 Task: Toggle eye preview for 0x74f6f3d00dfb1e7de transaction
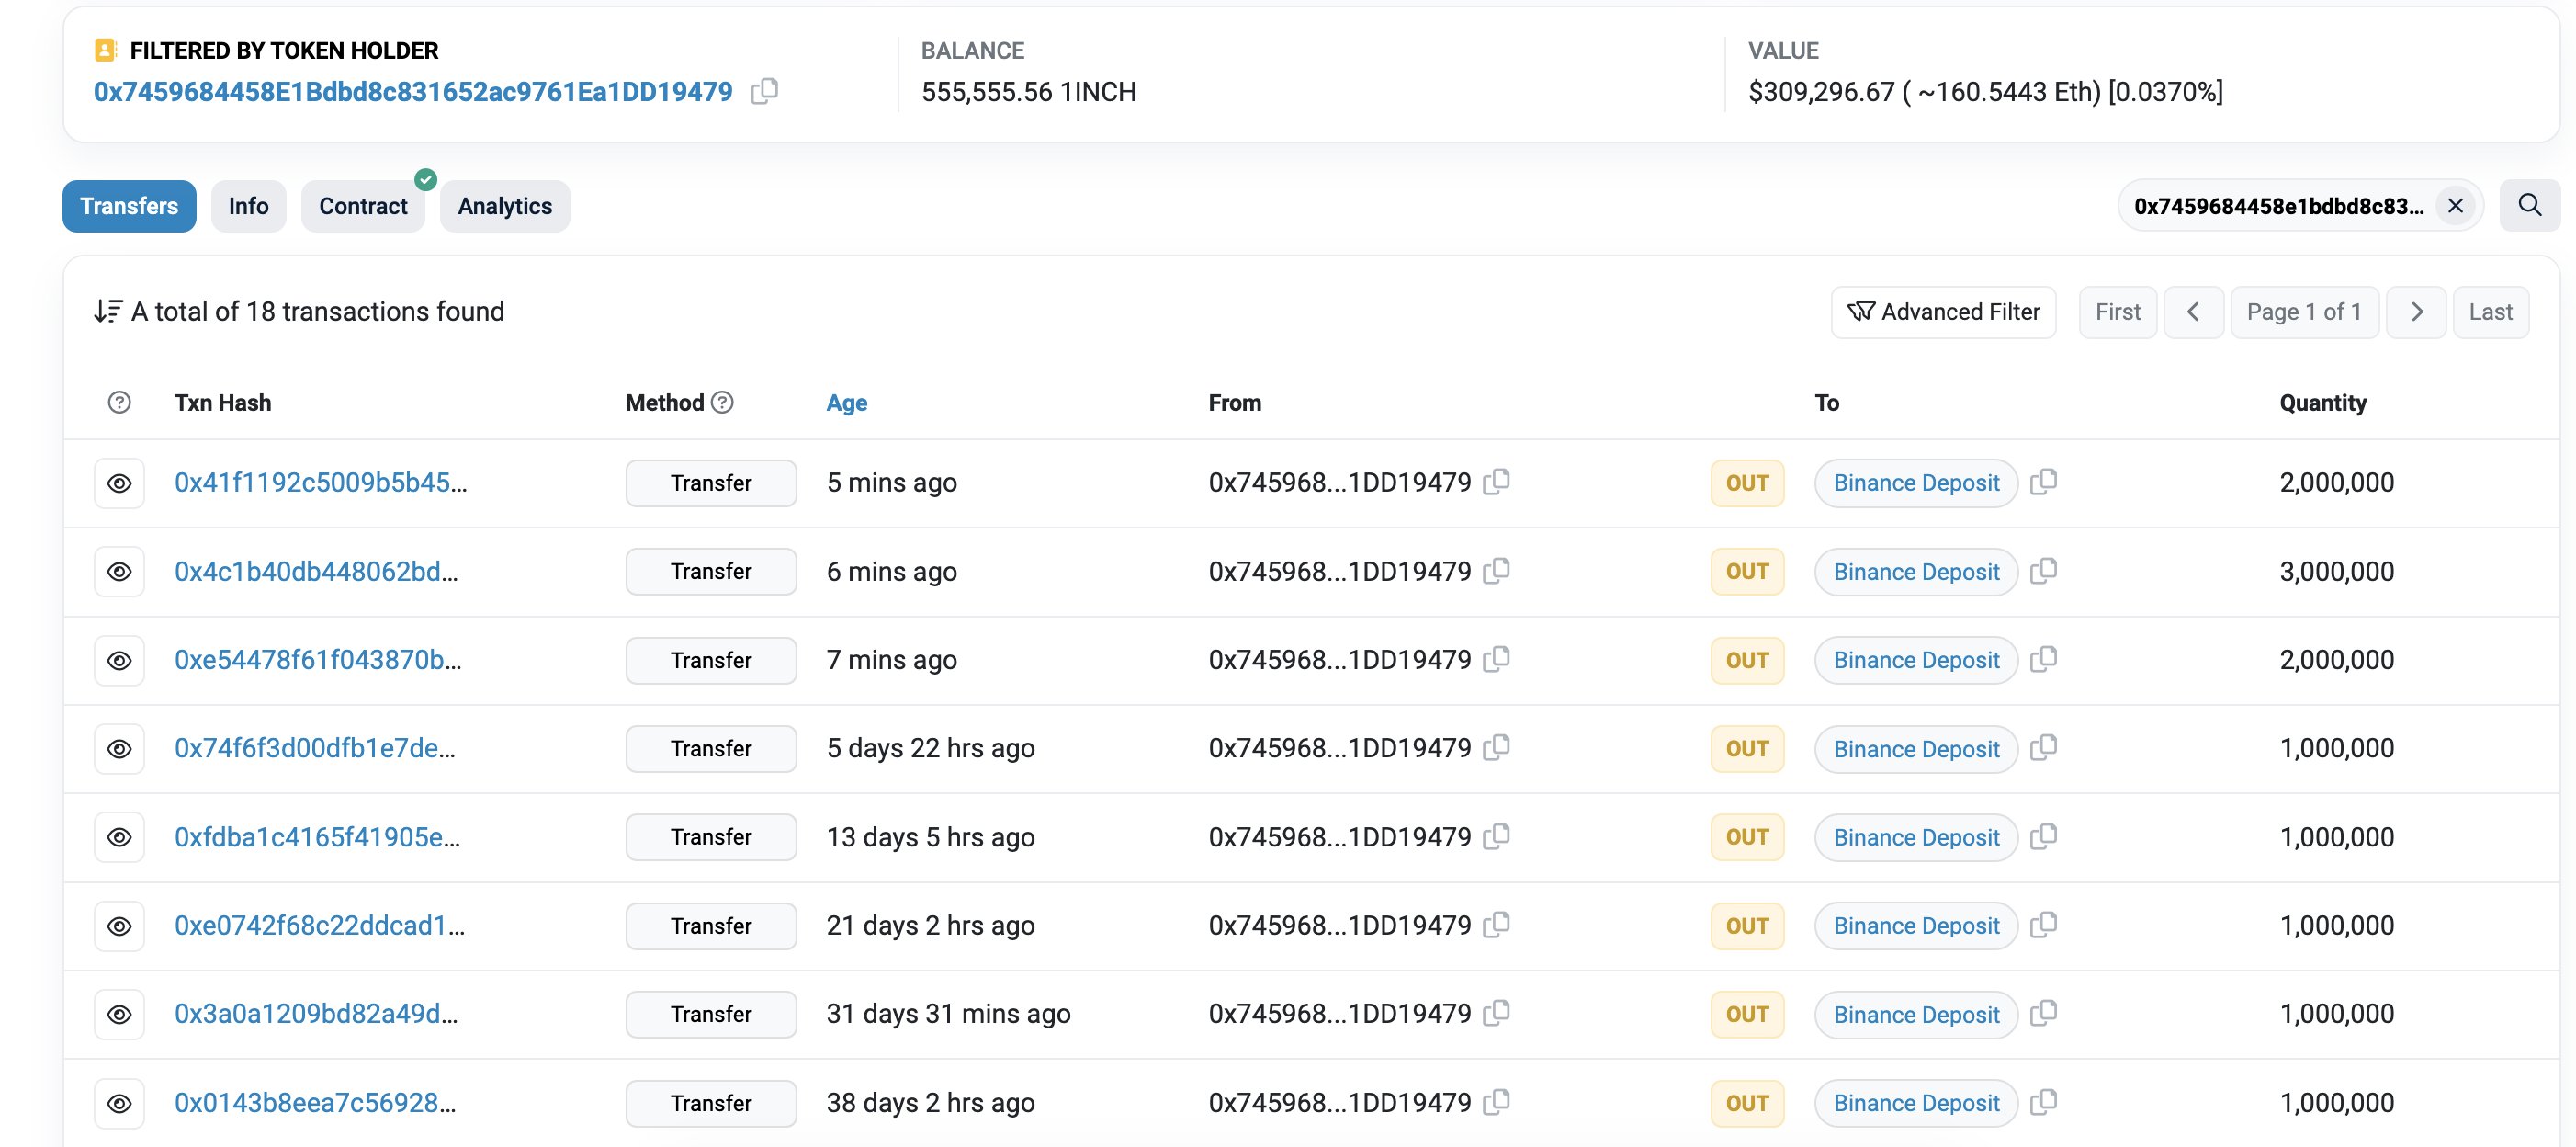point(119,748)
